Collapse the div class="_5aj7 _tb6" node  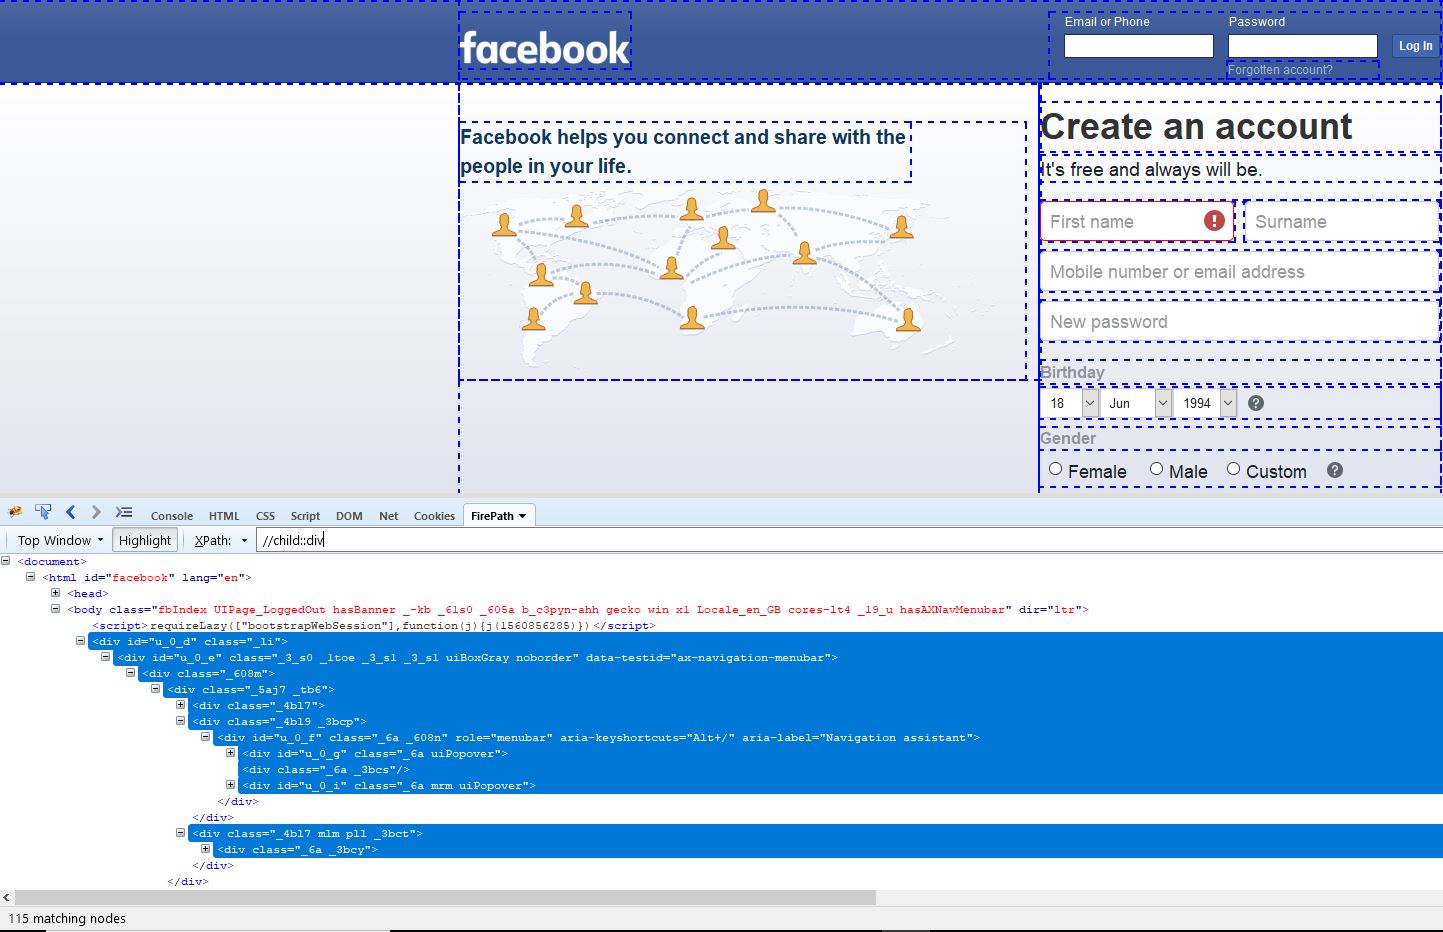click(x=156, y=689)
